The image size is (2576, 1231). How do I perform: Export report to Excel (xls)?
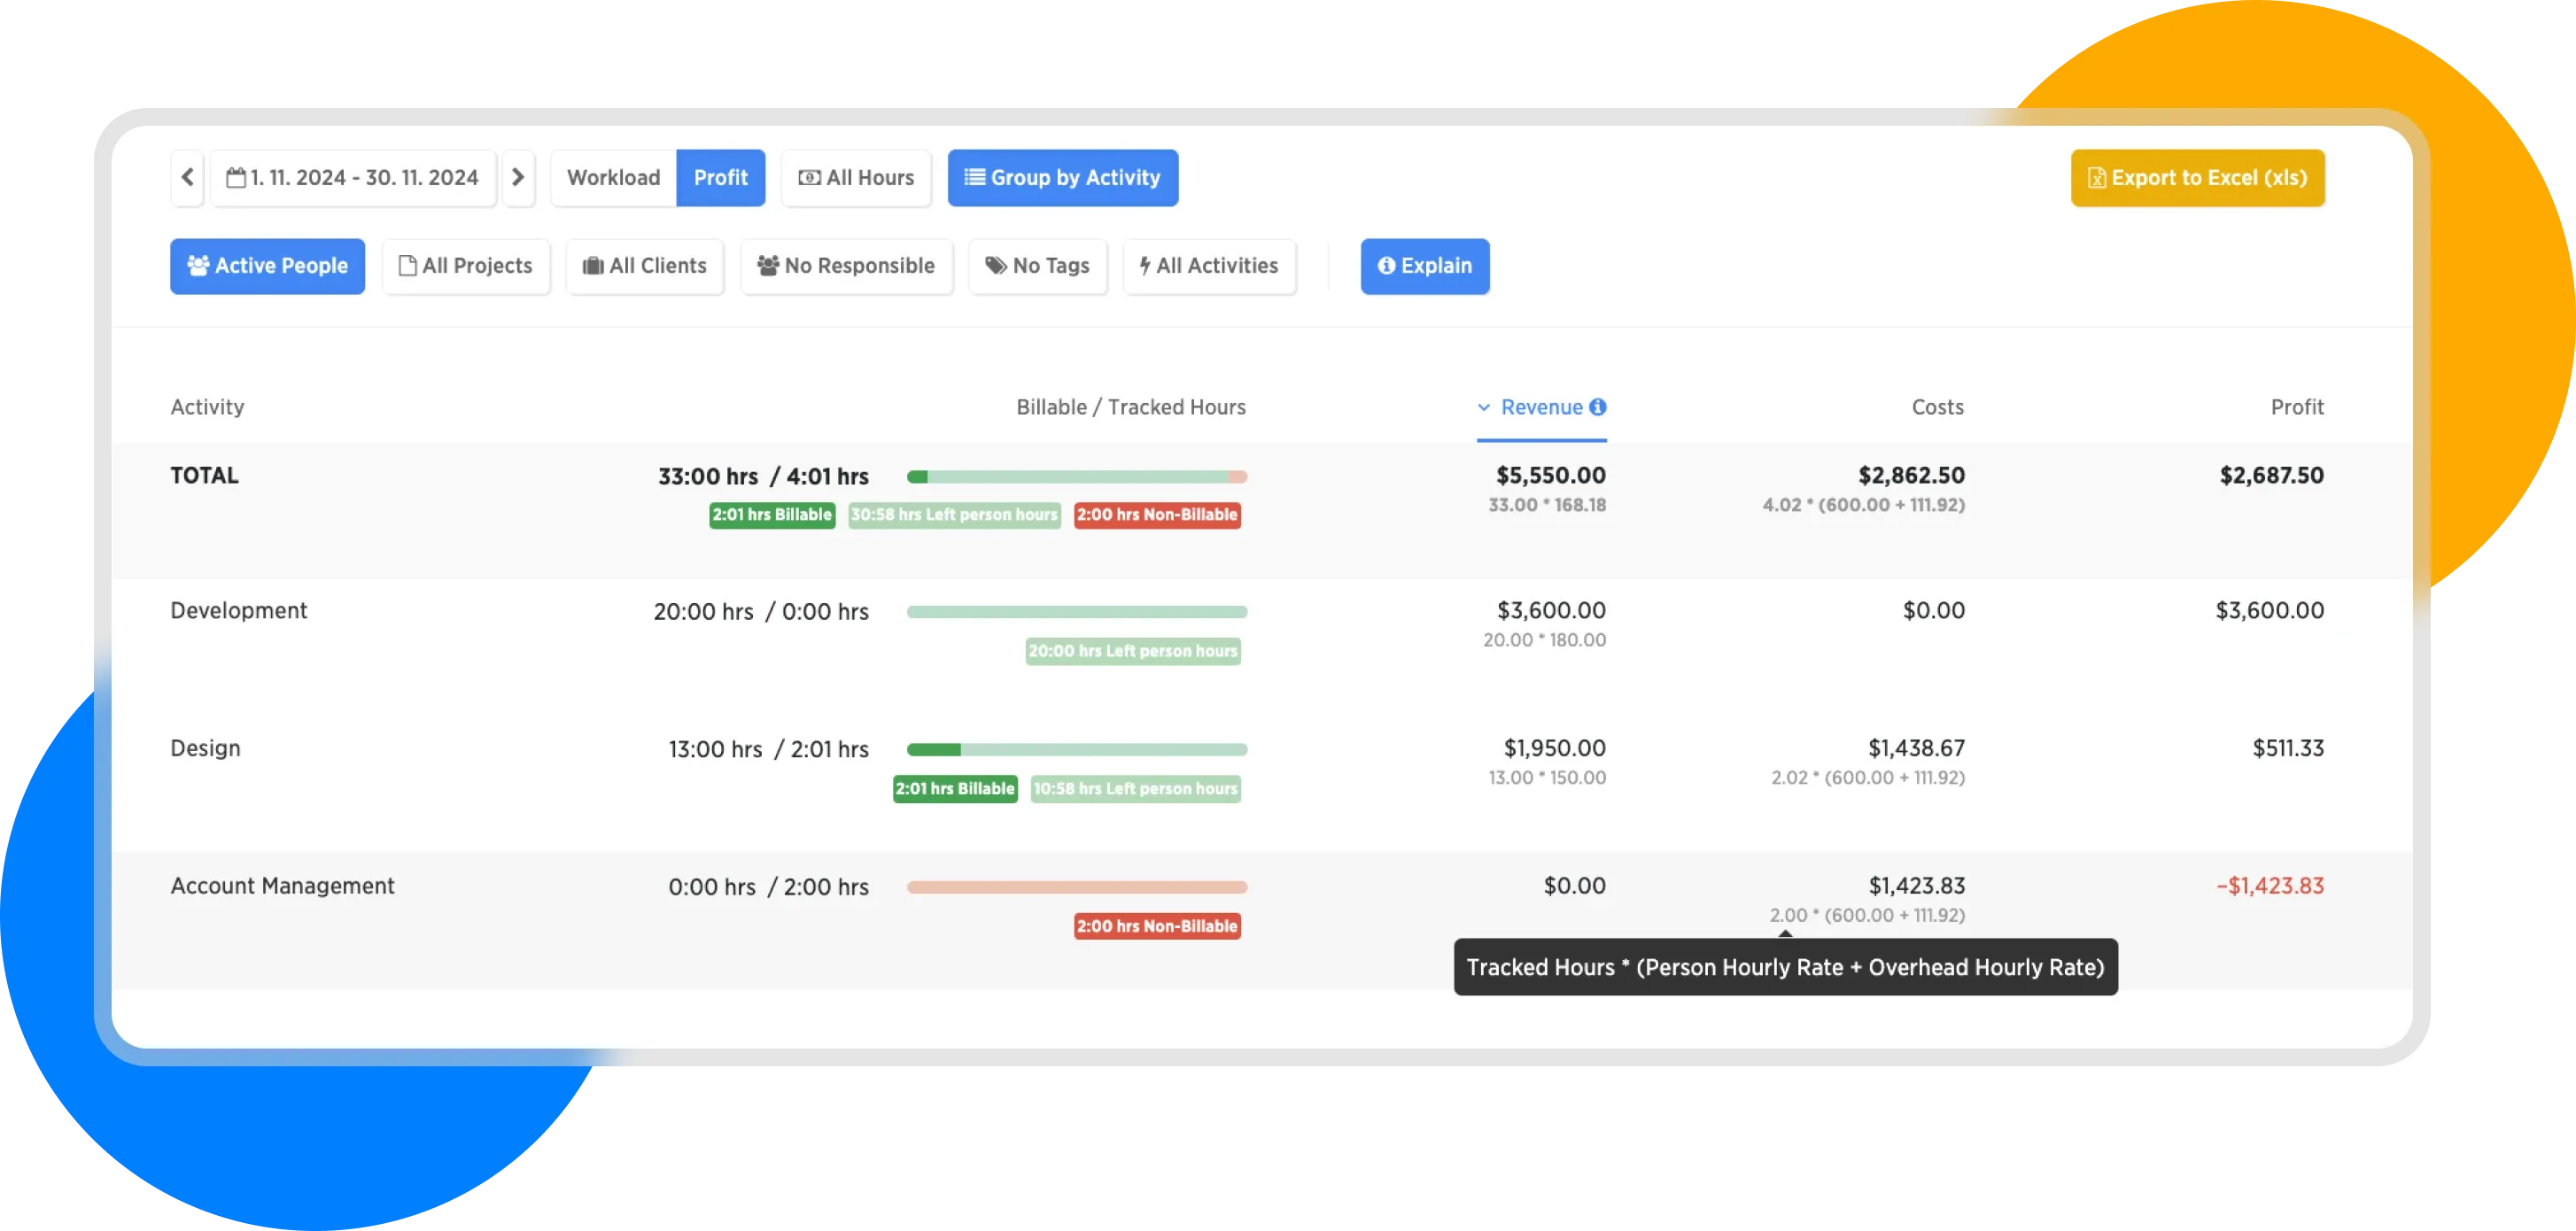[2197, 178]
